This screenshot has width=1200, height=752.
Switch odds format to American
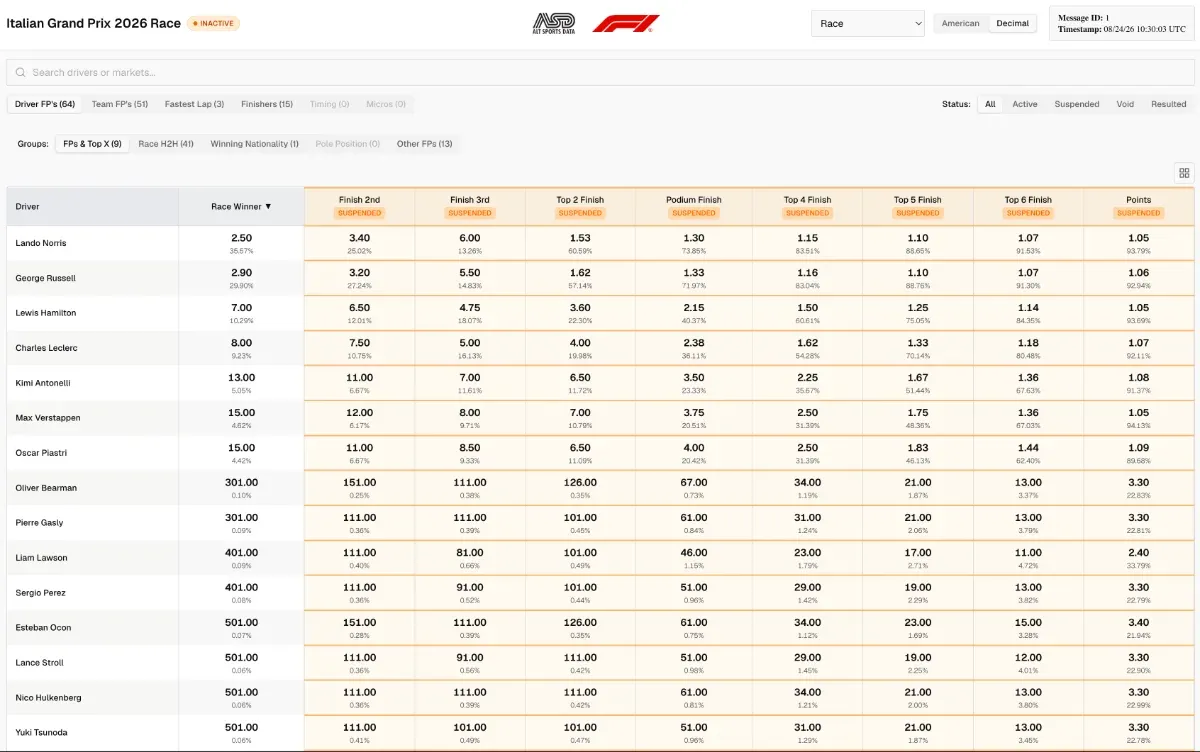pos(961,23)
